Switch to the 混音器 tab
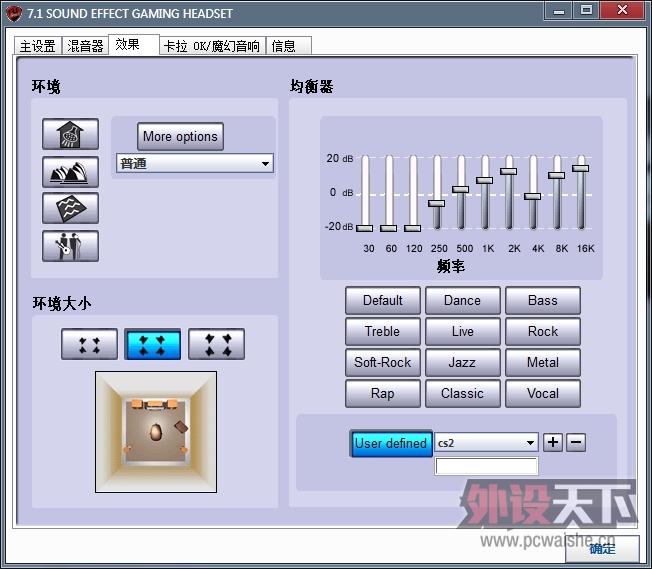 86,46
